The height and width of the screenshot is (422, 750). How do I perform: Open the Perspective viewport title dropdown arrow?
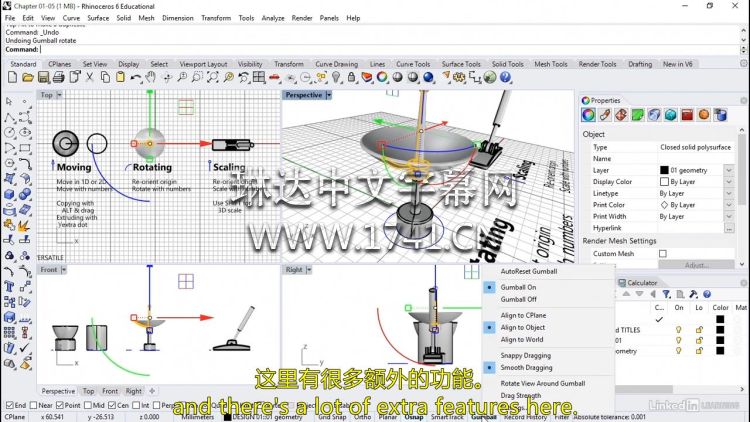pyautogui.click(x=329, y=95)
